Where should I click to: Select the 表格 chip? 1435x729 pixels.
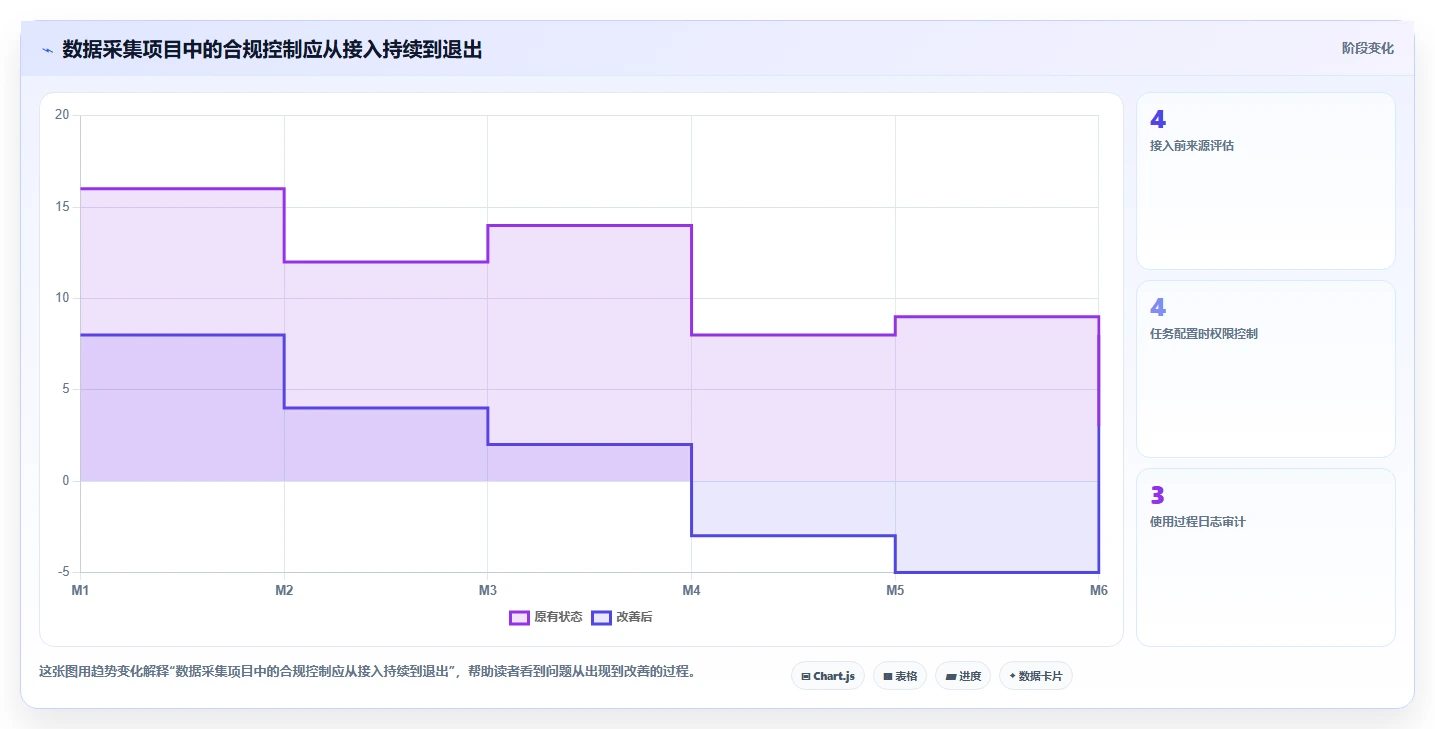tap(900, 676)
